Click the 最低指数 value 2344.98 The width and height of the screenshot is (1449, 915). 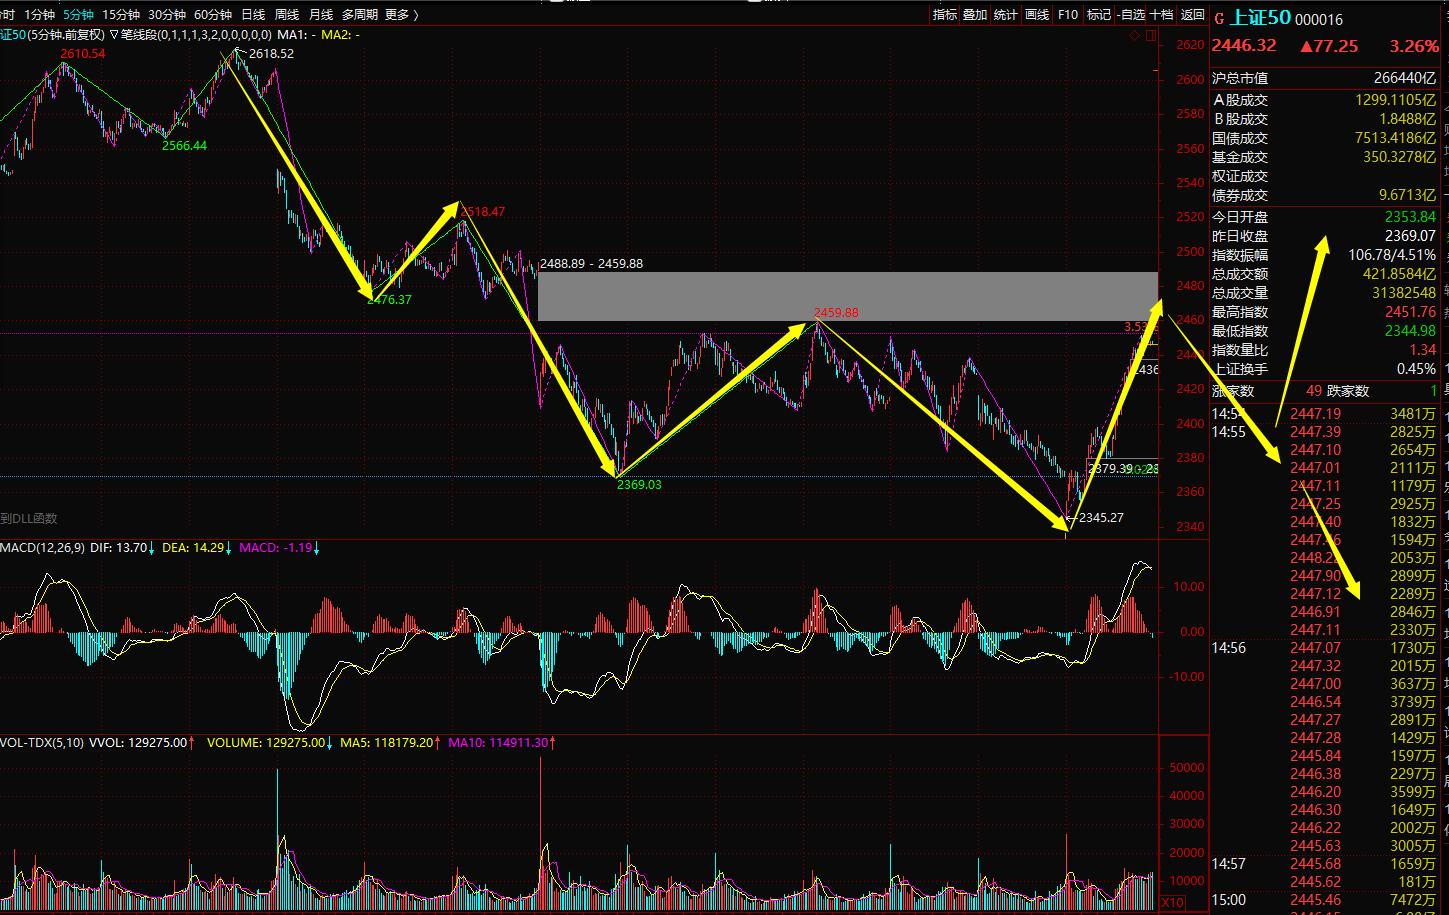pos(1410,331)
